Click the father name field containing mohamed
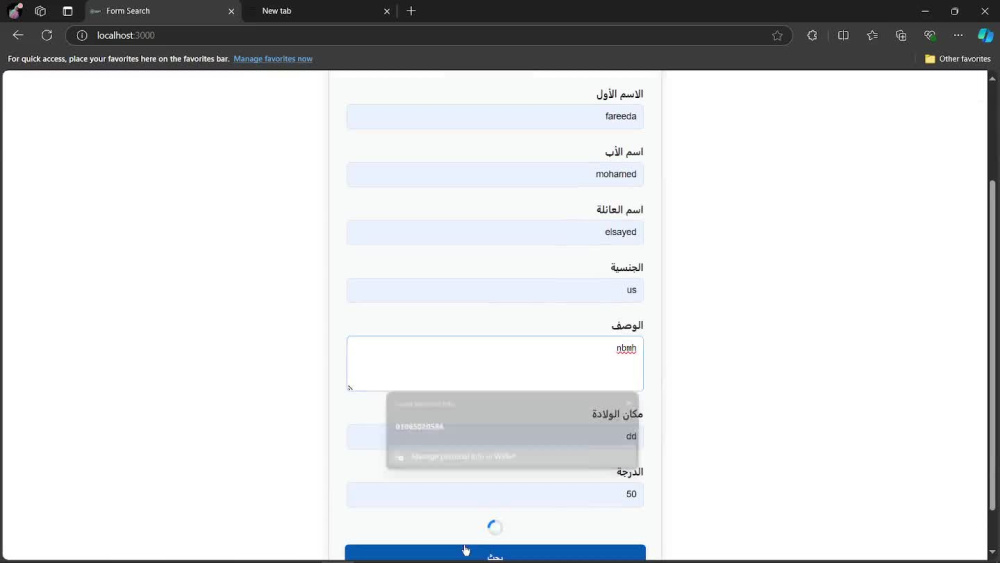The height and width of the screenshot is (563, 1000). pyautogui.click(x=495, y=174)
